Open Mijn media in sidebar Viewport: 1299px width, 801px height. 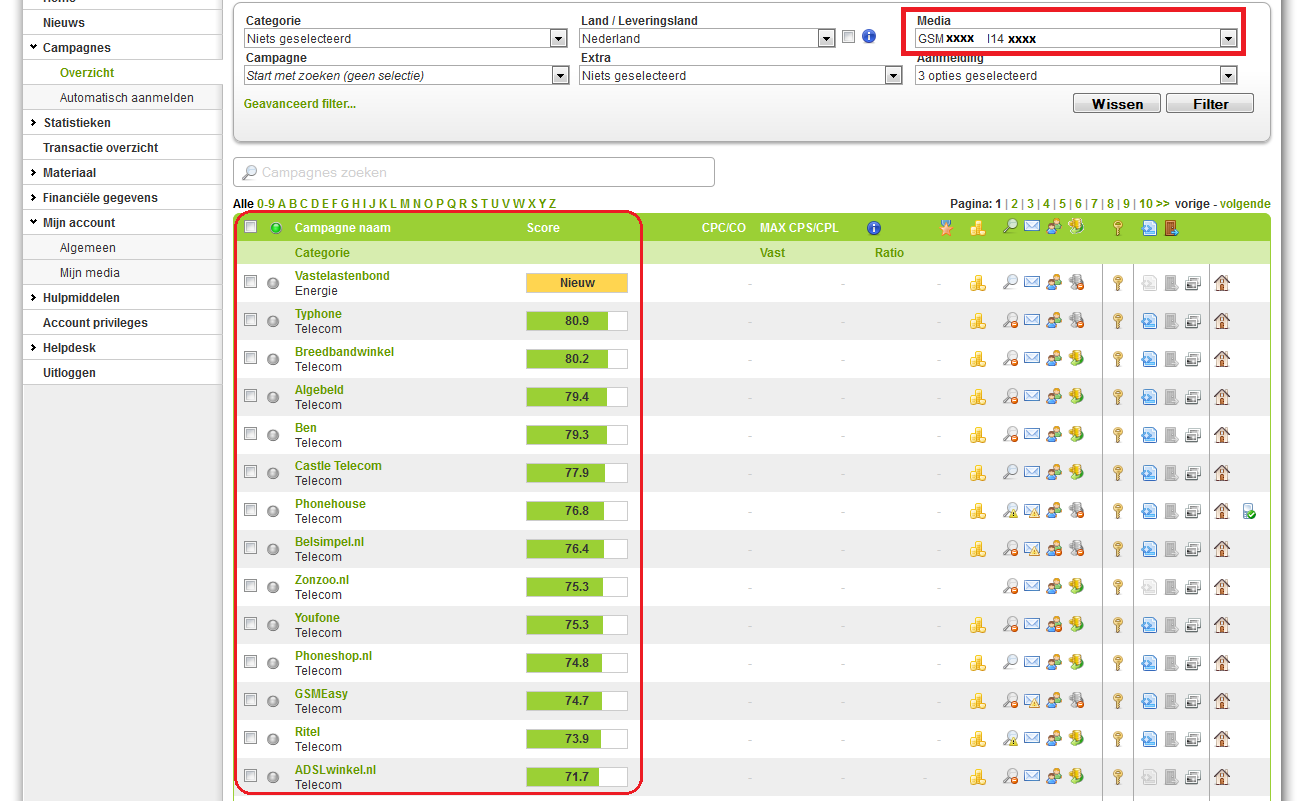click(x=89, y=272)
